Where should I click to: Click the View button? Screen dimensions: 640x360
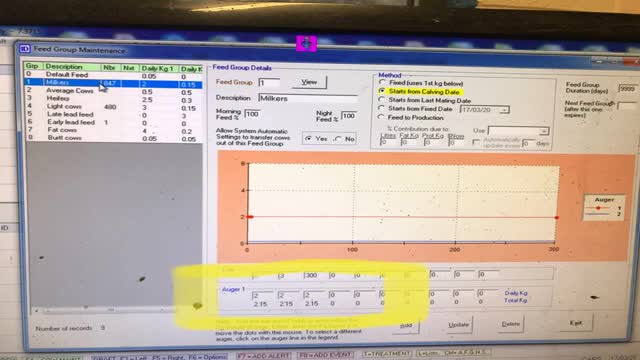click(x=309, y=82)
